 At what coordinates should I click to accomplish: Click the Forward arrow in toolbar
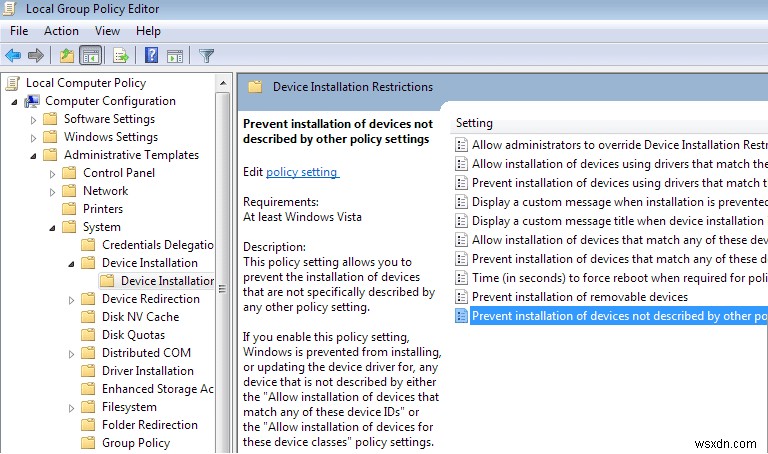pos(36,55)
